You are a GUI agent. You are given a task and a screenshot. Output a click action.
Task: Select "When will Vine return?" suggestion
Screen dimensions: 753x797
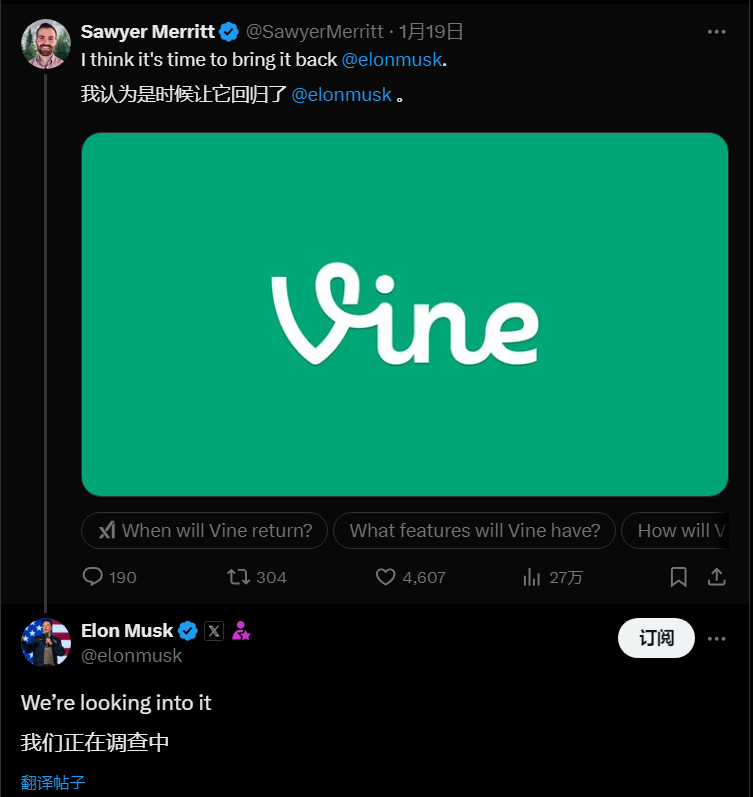[205, 530]
